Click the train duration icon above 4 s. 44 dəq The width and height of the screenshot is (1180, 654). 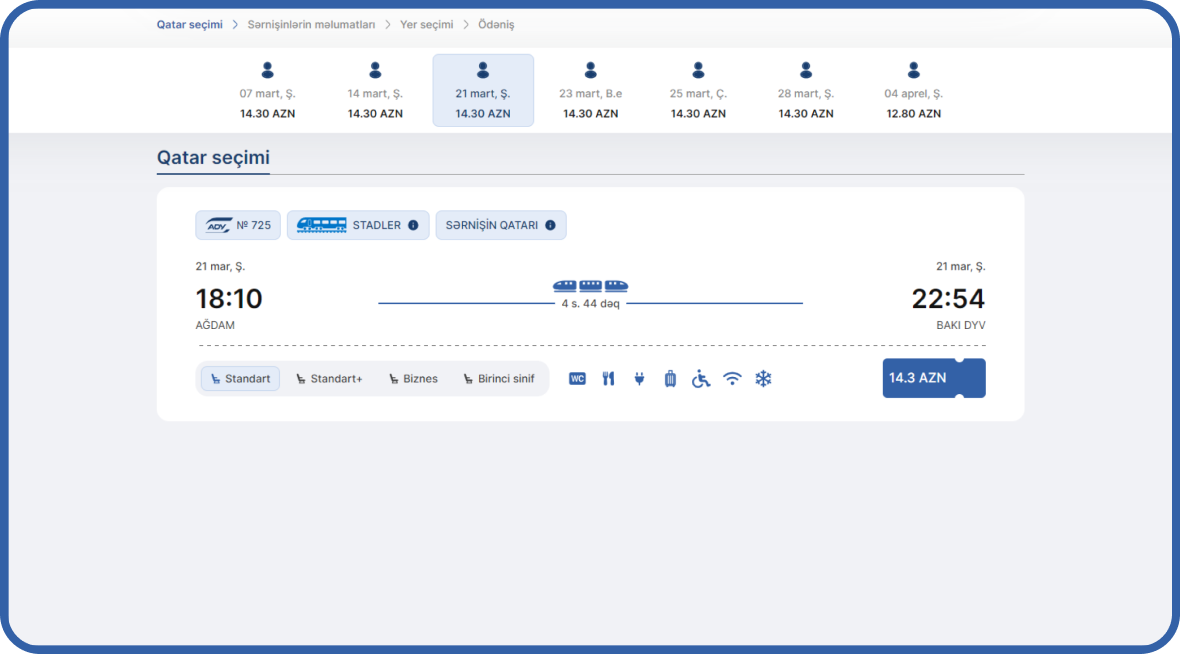(590, 286)
